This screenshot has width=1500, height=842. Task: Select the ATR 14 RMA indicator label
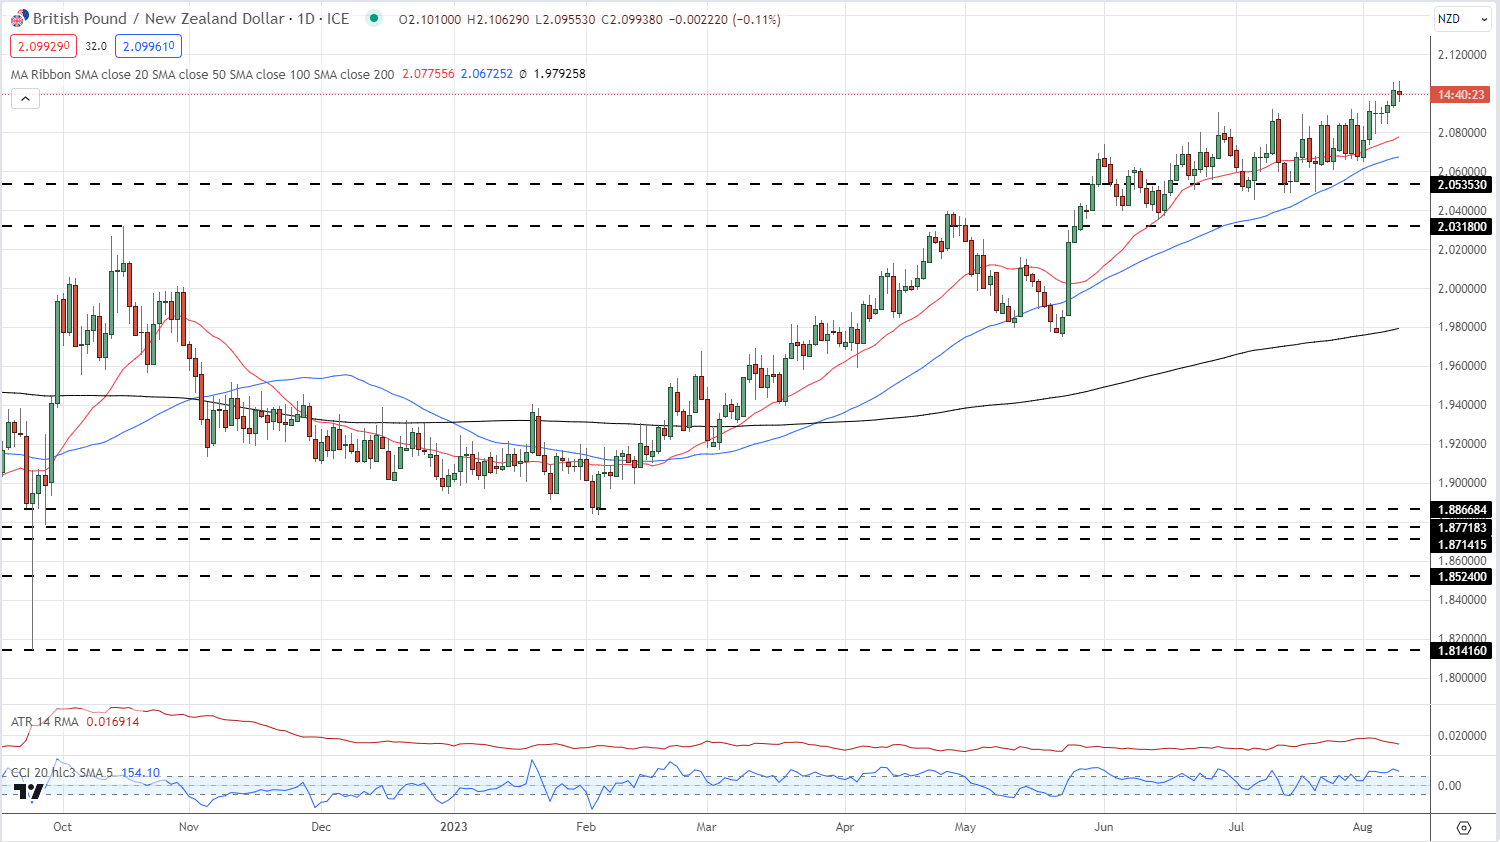click(x=46, y=721)
